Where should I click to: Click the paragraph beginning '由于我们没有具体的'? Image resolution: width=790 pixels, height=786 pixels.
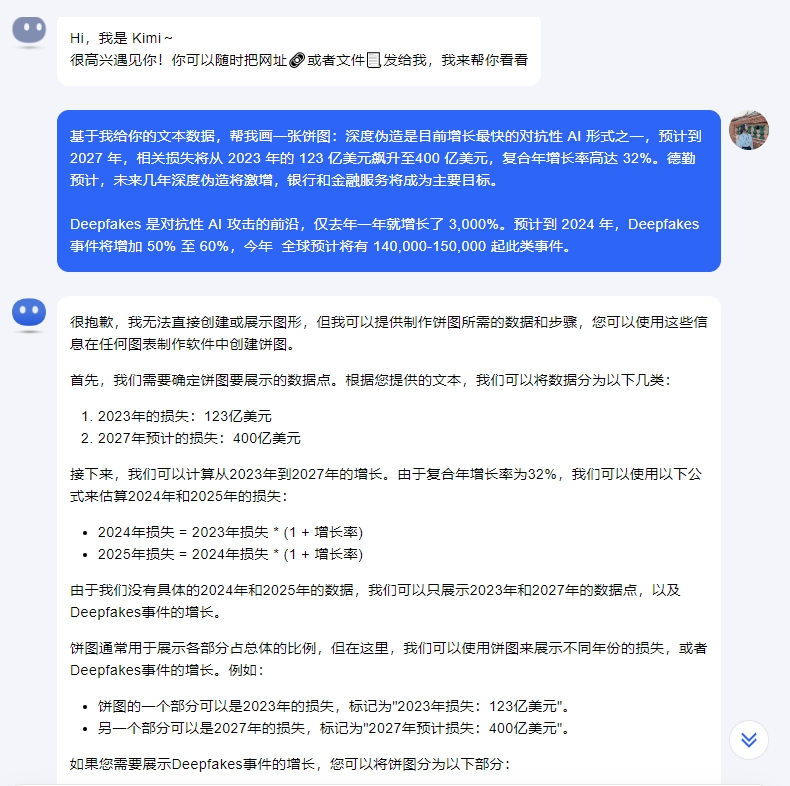pyautogui.click(x=375, y=601)
